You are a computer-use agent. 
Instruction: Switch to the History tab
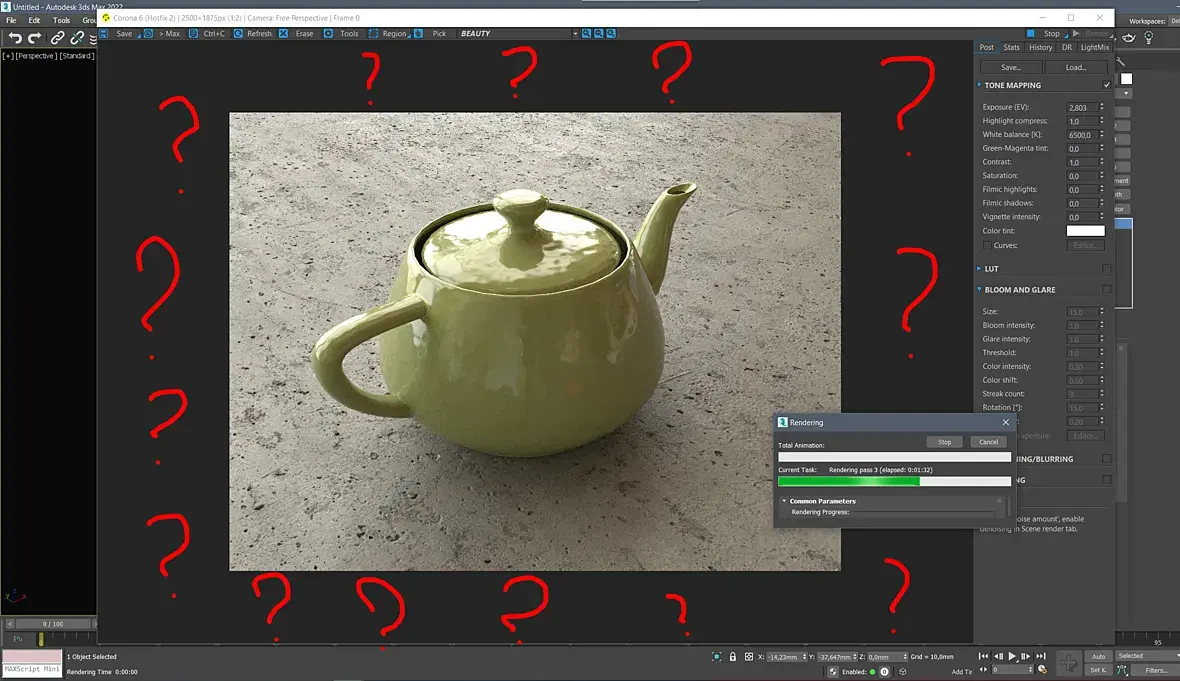[x=1040, y=47]
